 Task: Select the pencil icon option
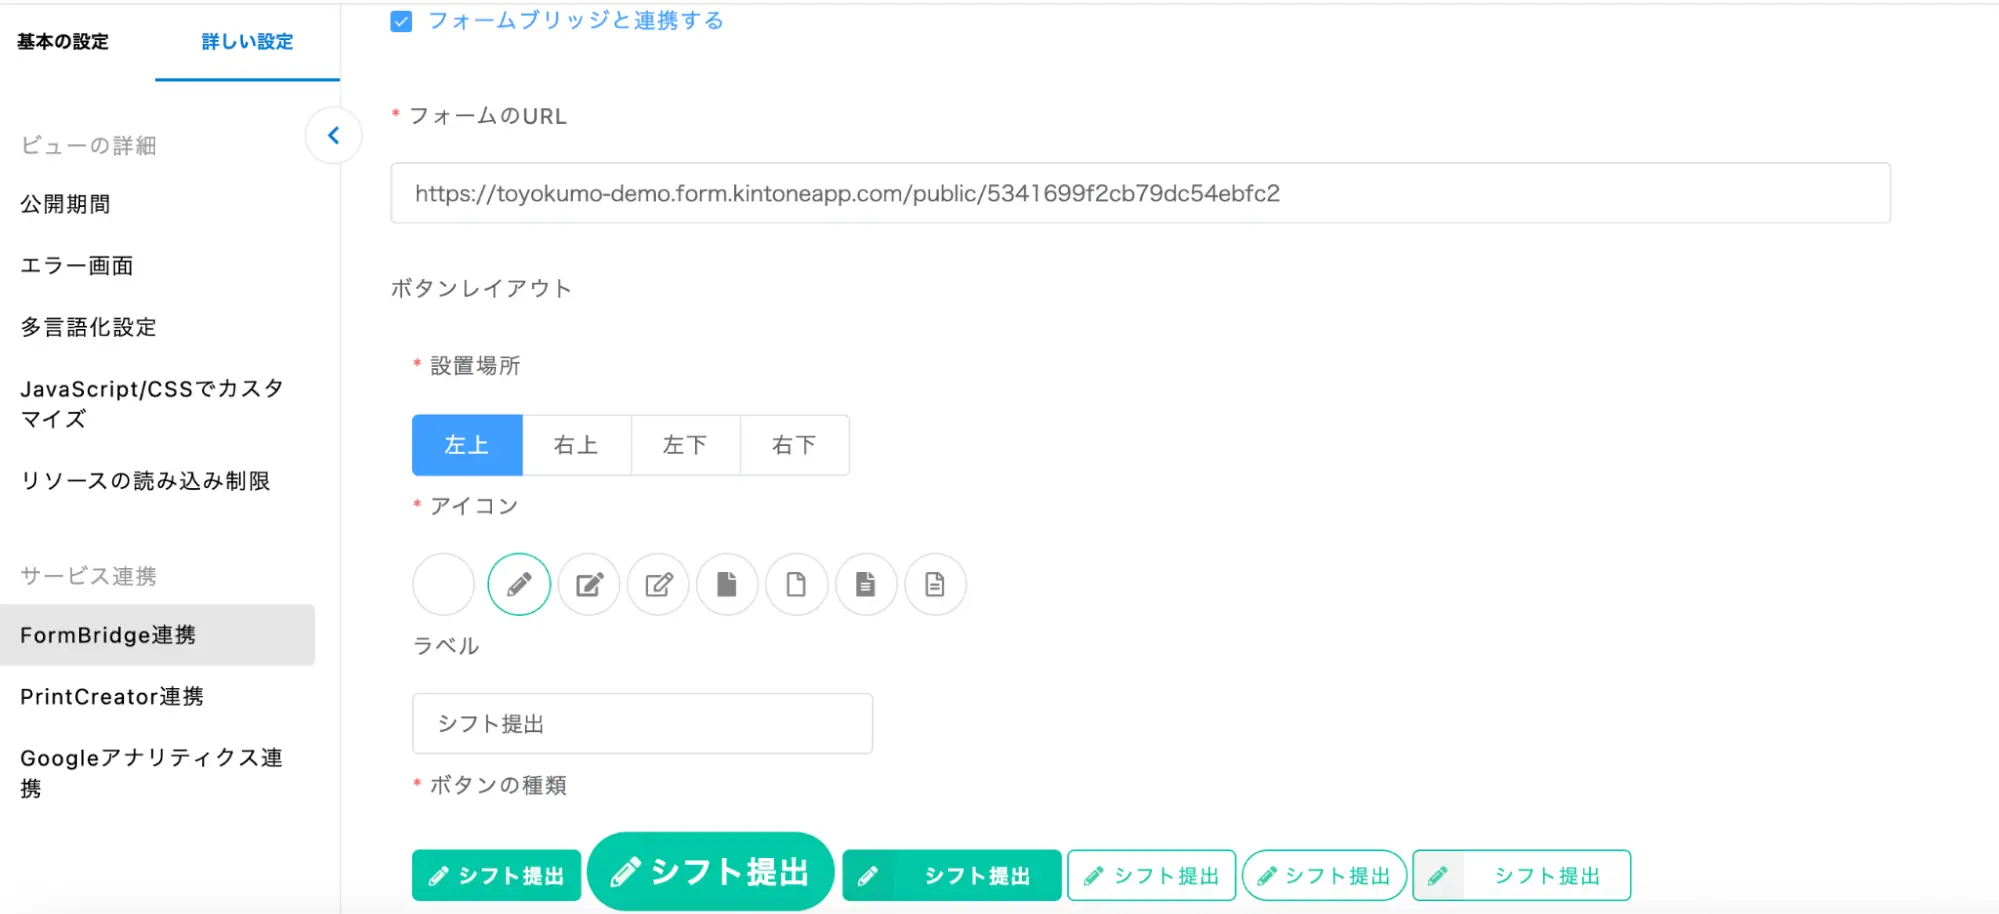click(x=519, y=584)
